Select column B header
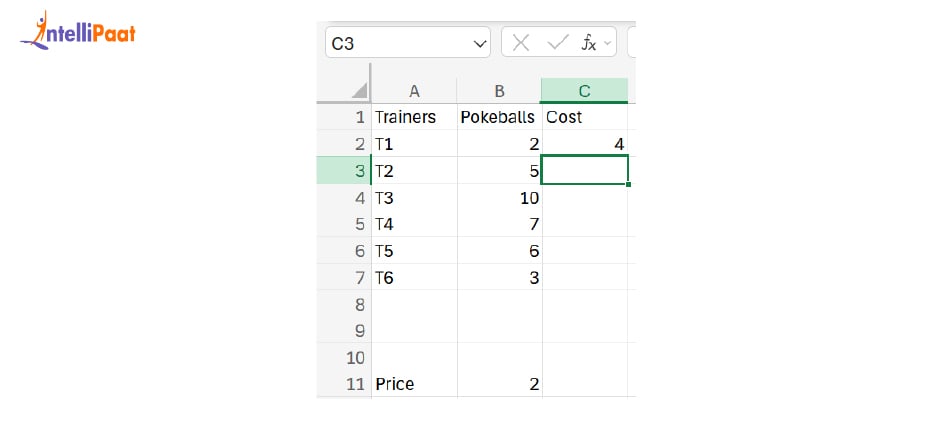 pos(498,91)
